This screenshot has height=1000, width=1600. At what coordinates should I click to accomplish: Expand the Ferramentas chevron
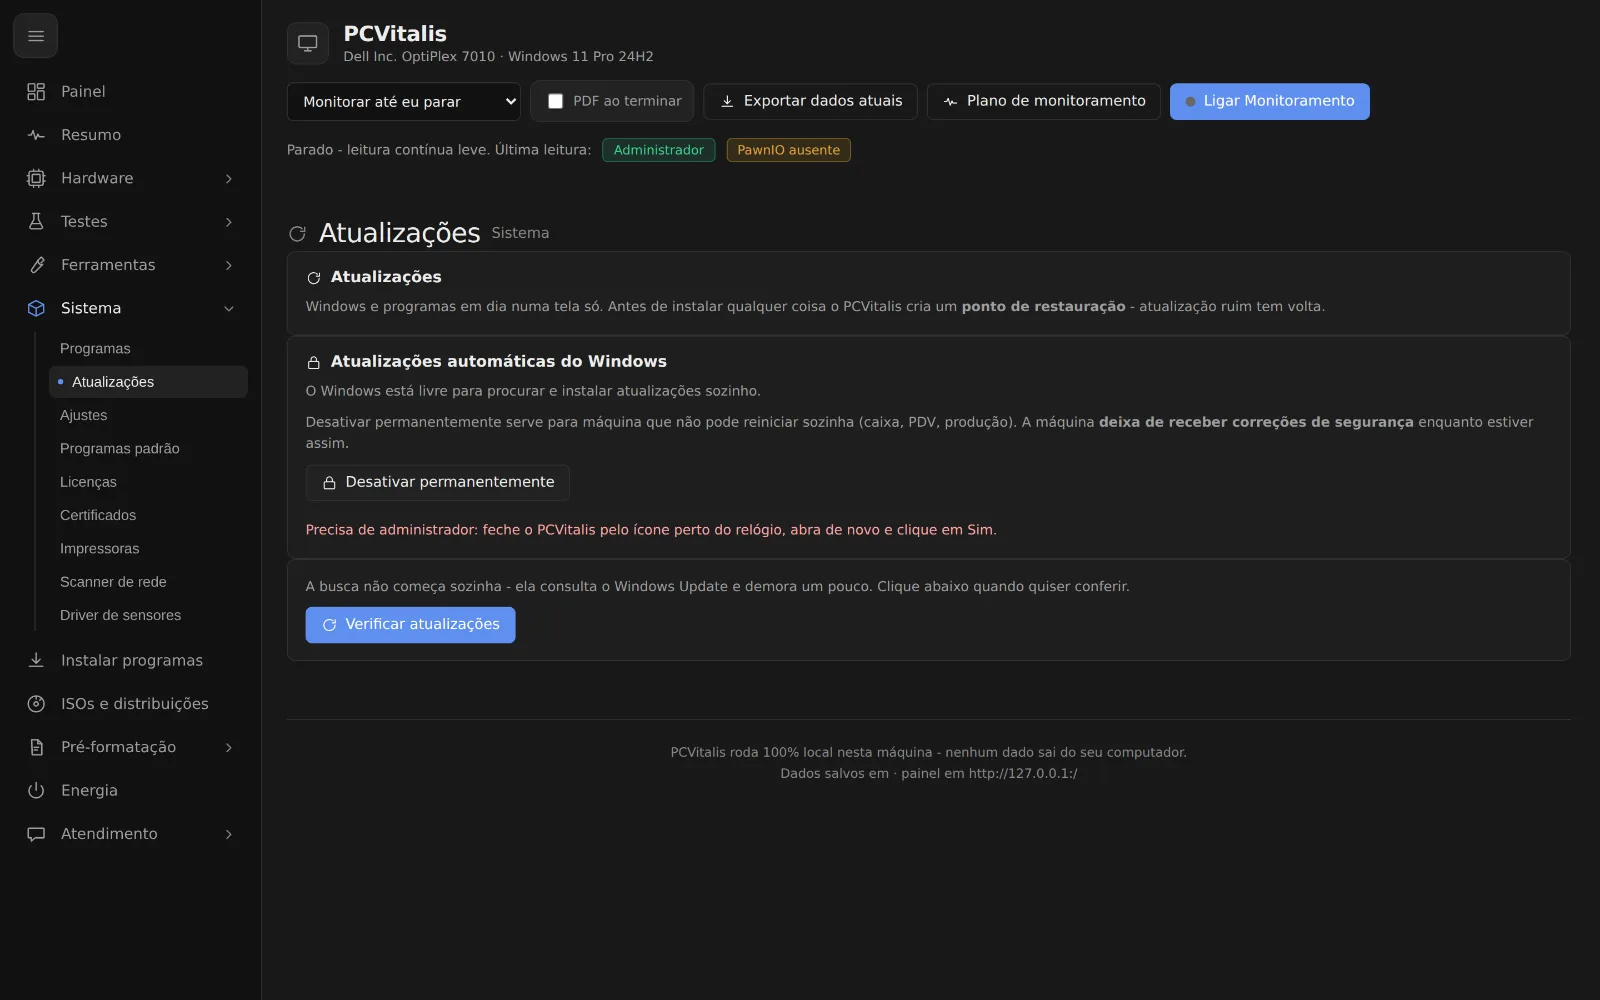[x=229, y=265]
